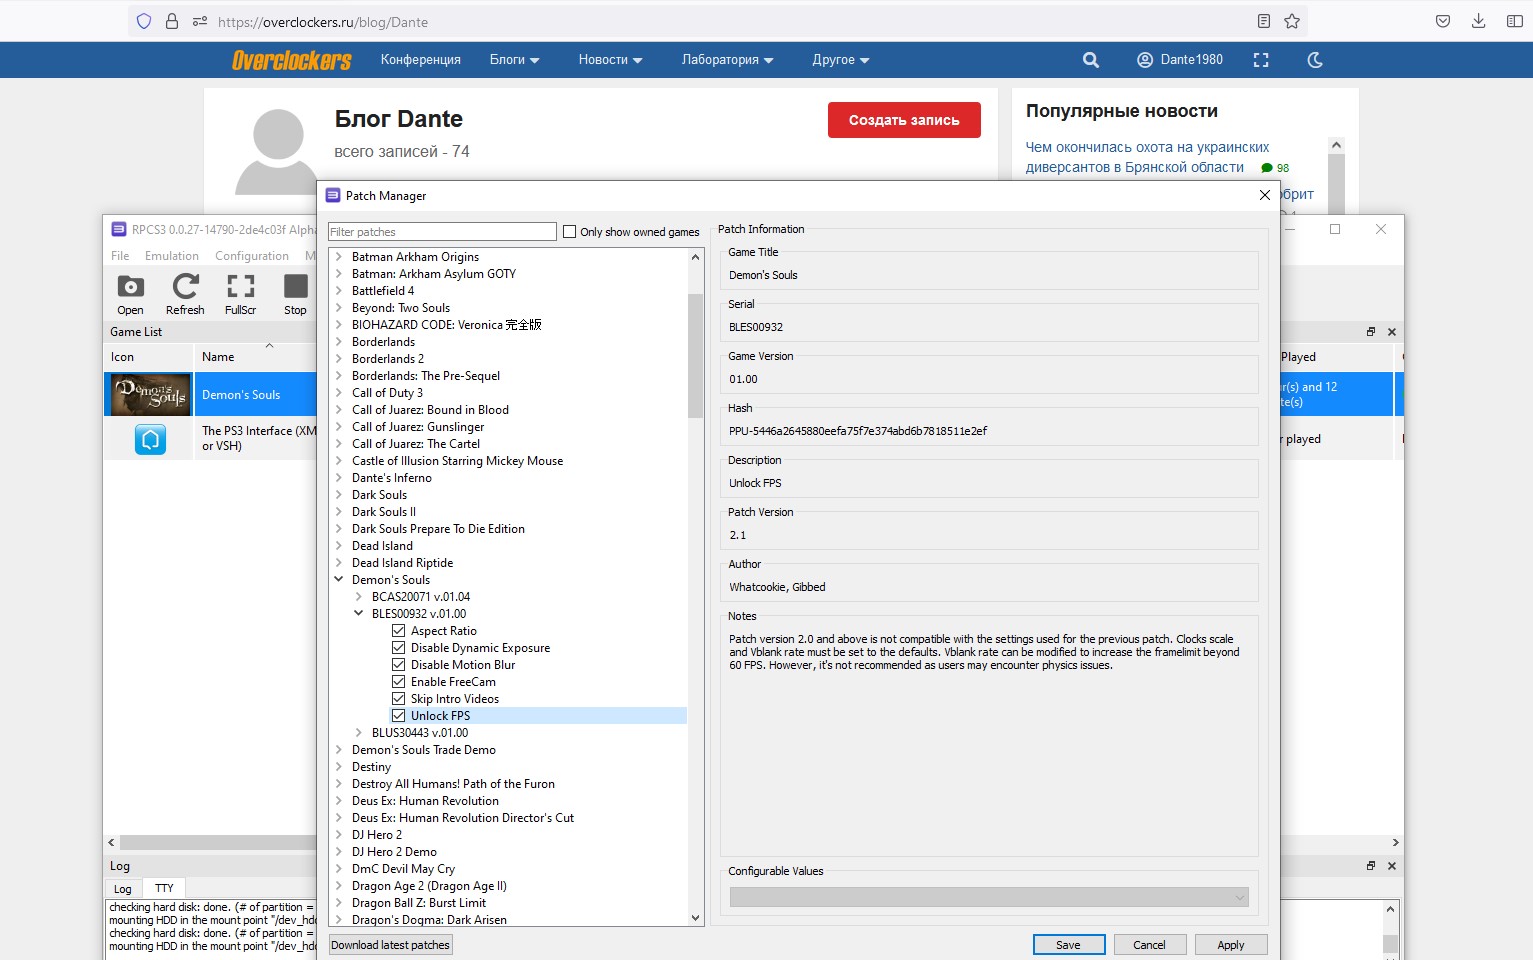Open the Блоги dropdown menu

(514, 60)
